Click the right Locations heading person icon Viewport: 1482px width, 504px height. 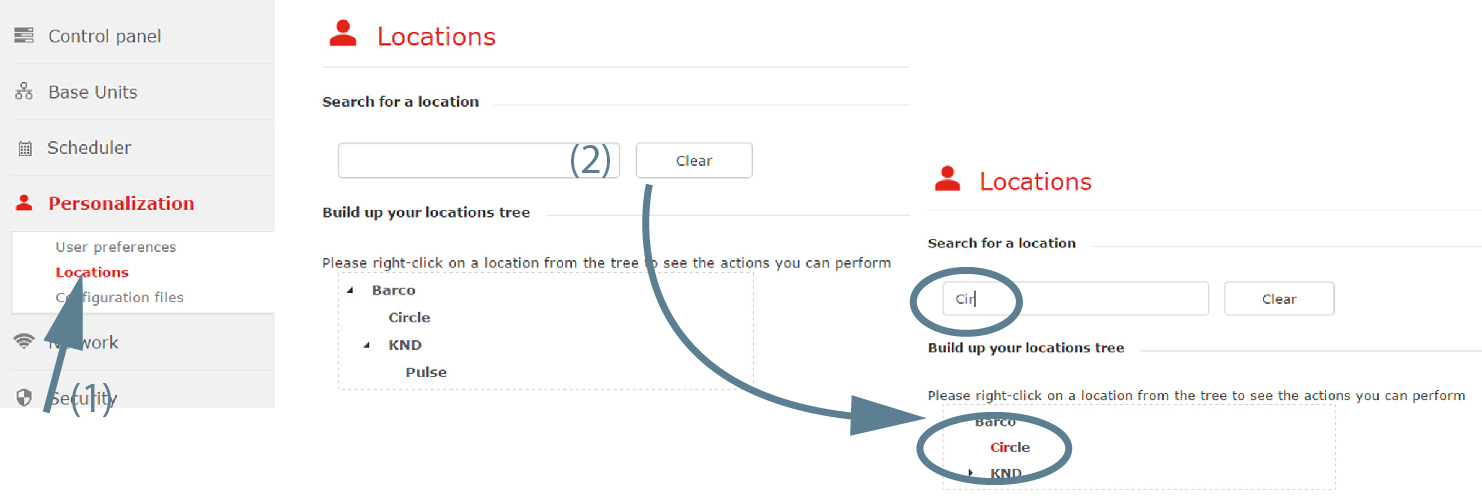947,180
